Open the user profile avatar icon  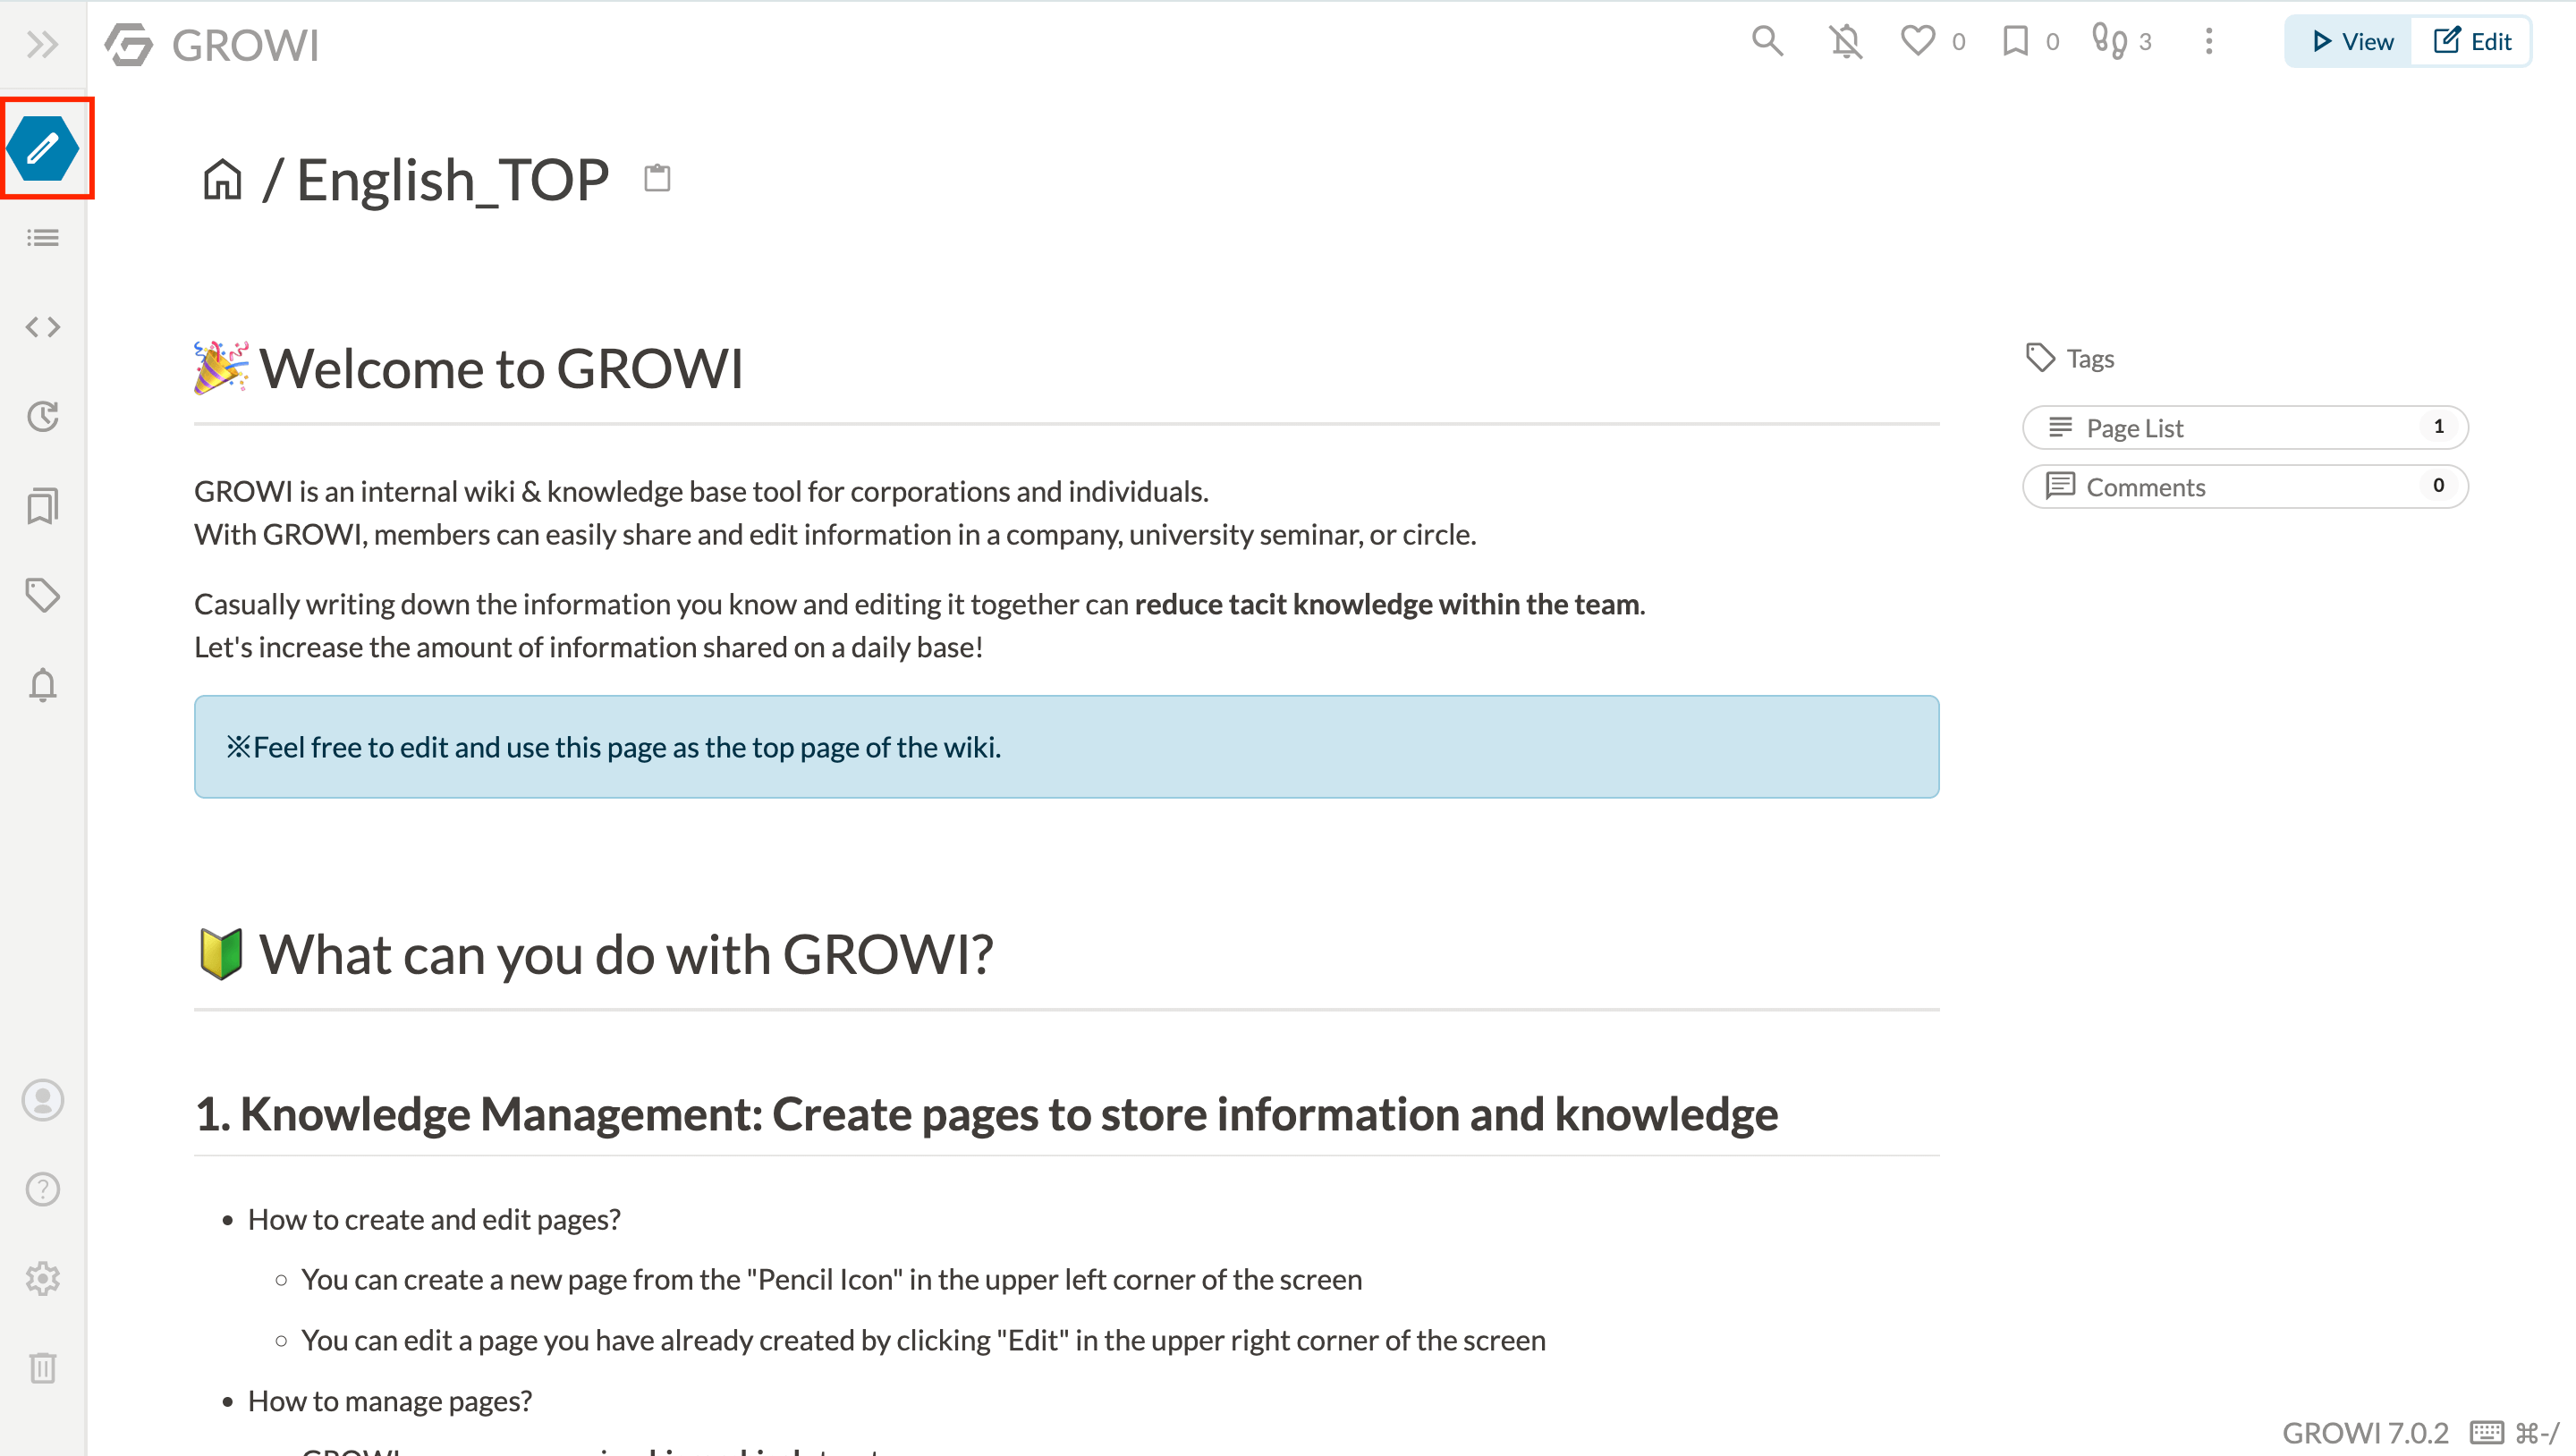point(43,1100)
